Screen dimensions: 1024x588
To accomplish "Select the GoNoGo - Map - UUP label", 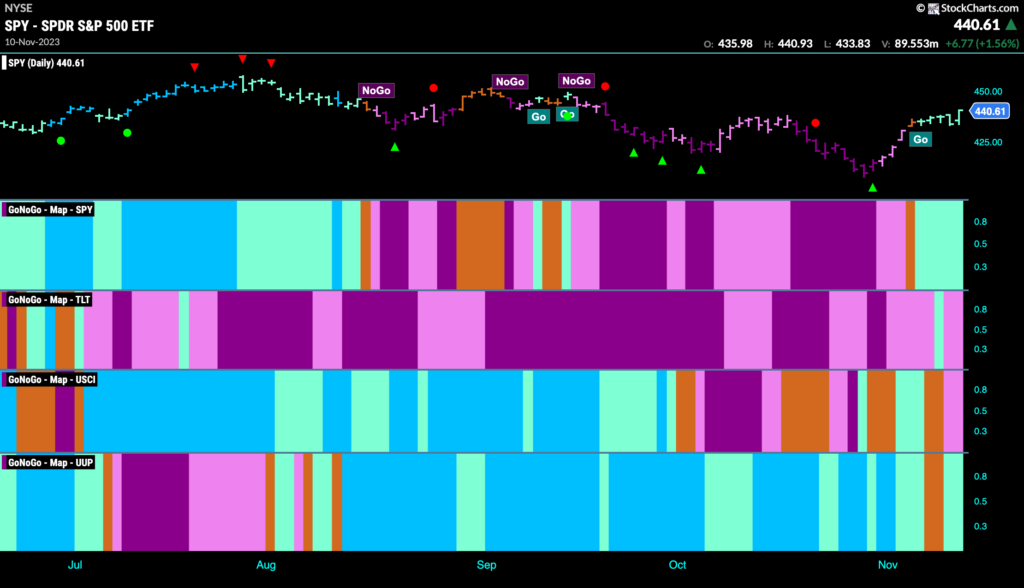I will pos(50,463).
